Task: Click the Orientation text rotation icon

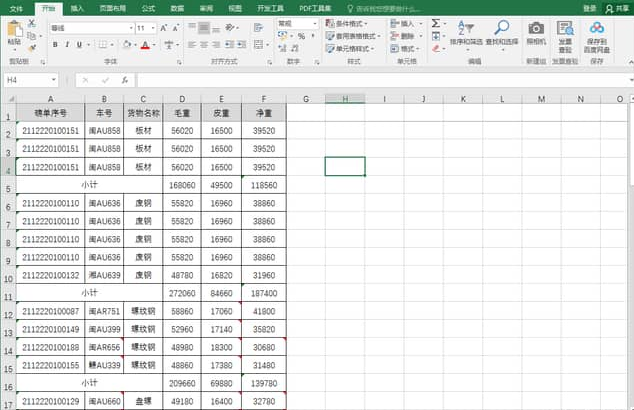Action: click(x=230, y=27)
